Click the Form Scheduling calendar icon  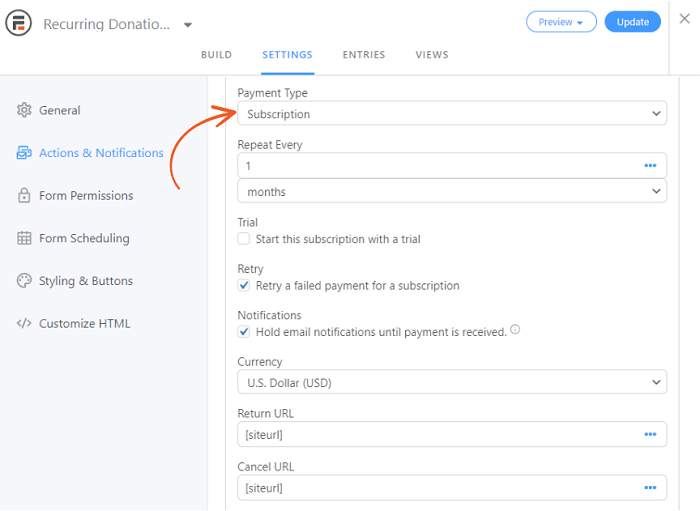(x=24, y=238)
